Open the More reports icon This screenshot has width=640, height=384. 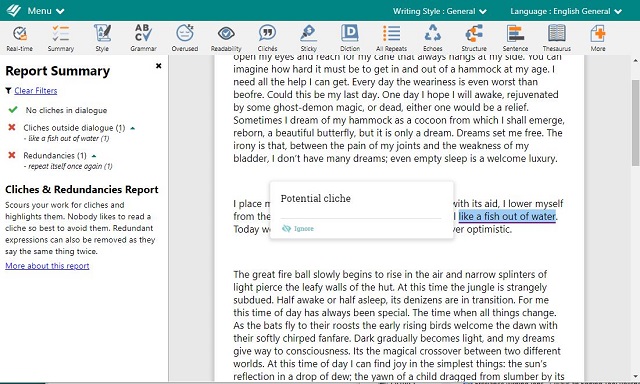[598, 38]
